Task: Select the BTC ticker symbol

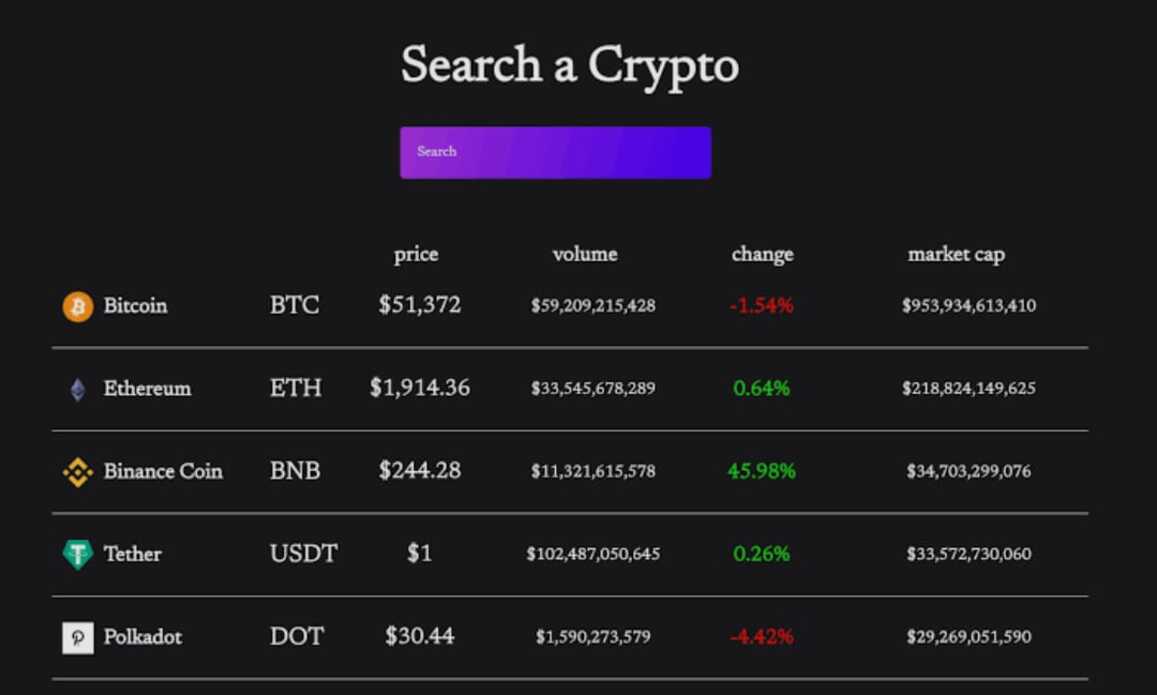Action: click(294, 305)
